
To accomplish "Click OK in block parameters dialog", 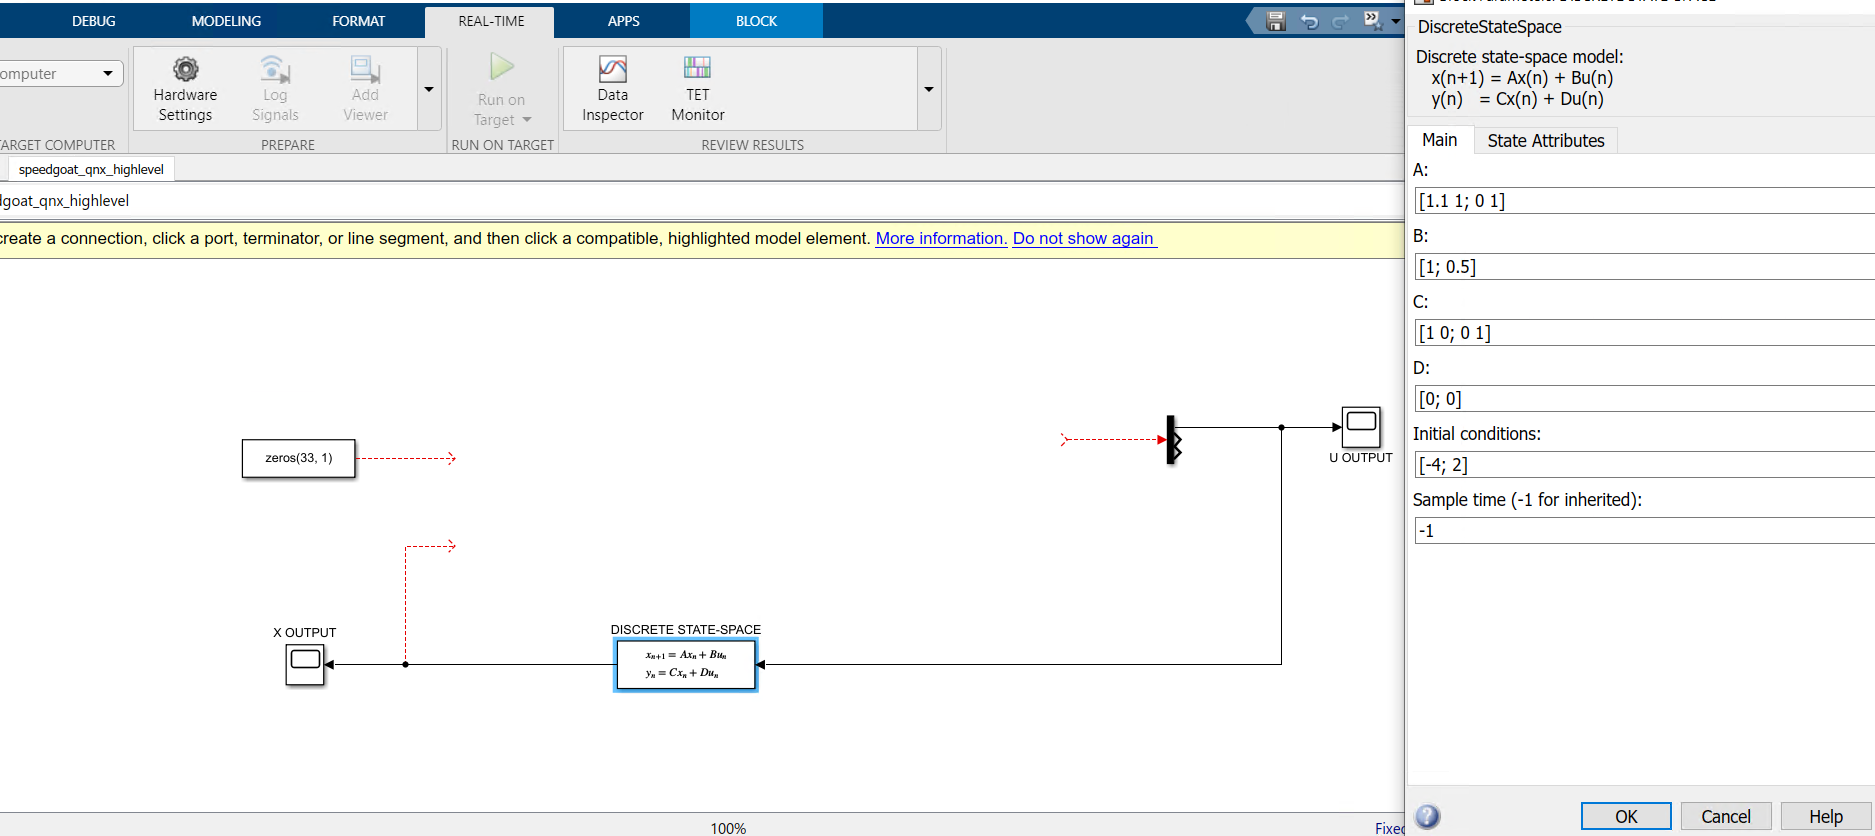I will pyautogui.click(x=1625, y=816).
